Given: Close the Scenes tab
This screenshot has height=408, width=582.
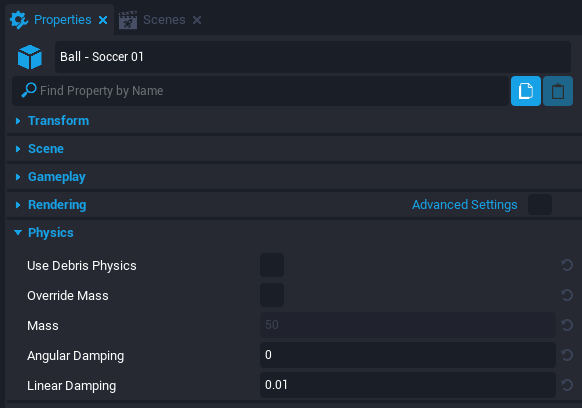Looking at the screenshot, I should (x=197, y=20).
